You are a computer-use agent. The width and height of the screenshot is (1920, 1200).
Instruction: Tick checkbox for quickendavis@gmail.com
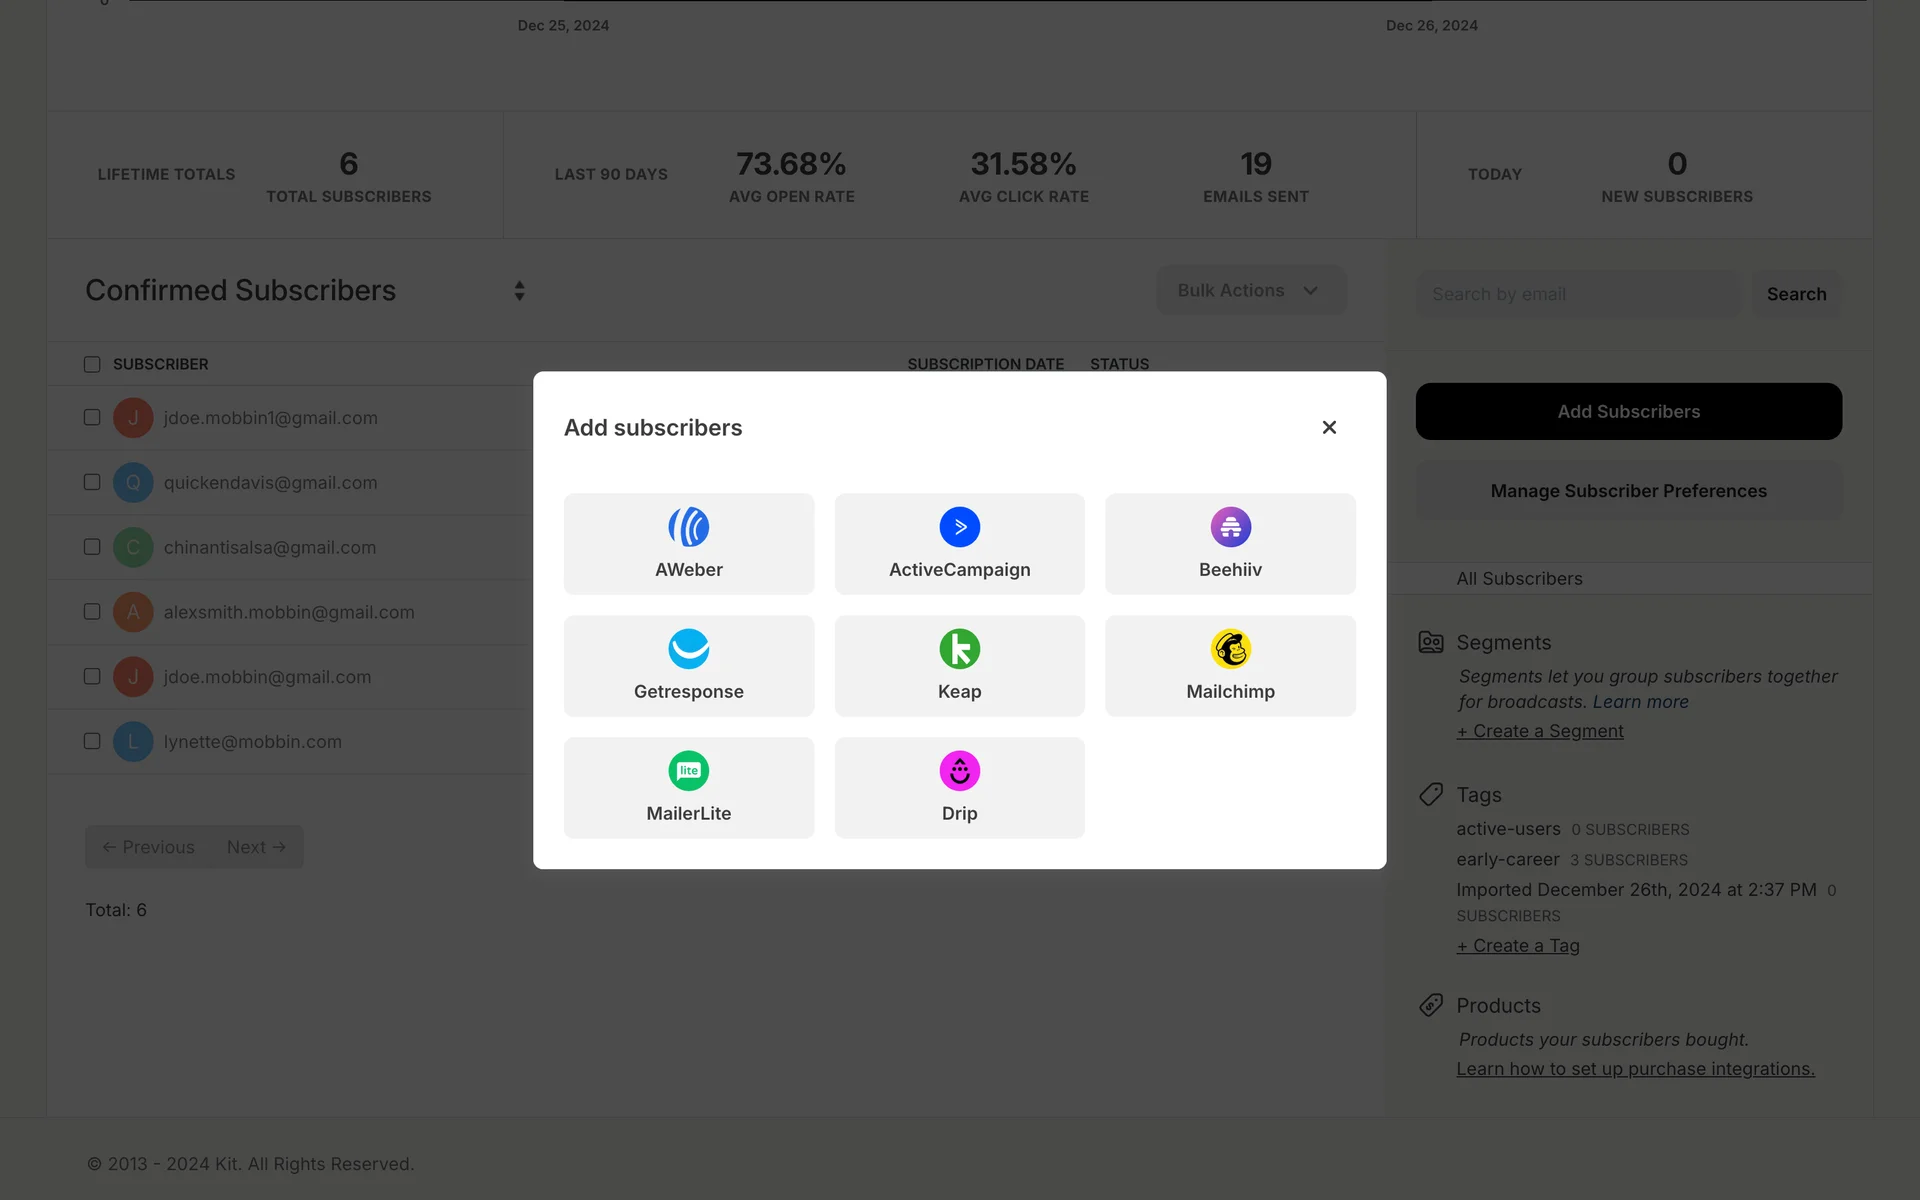[x=92, y=482]
